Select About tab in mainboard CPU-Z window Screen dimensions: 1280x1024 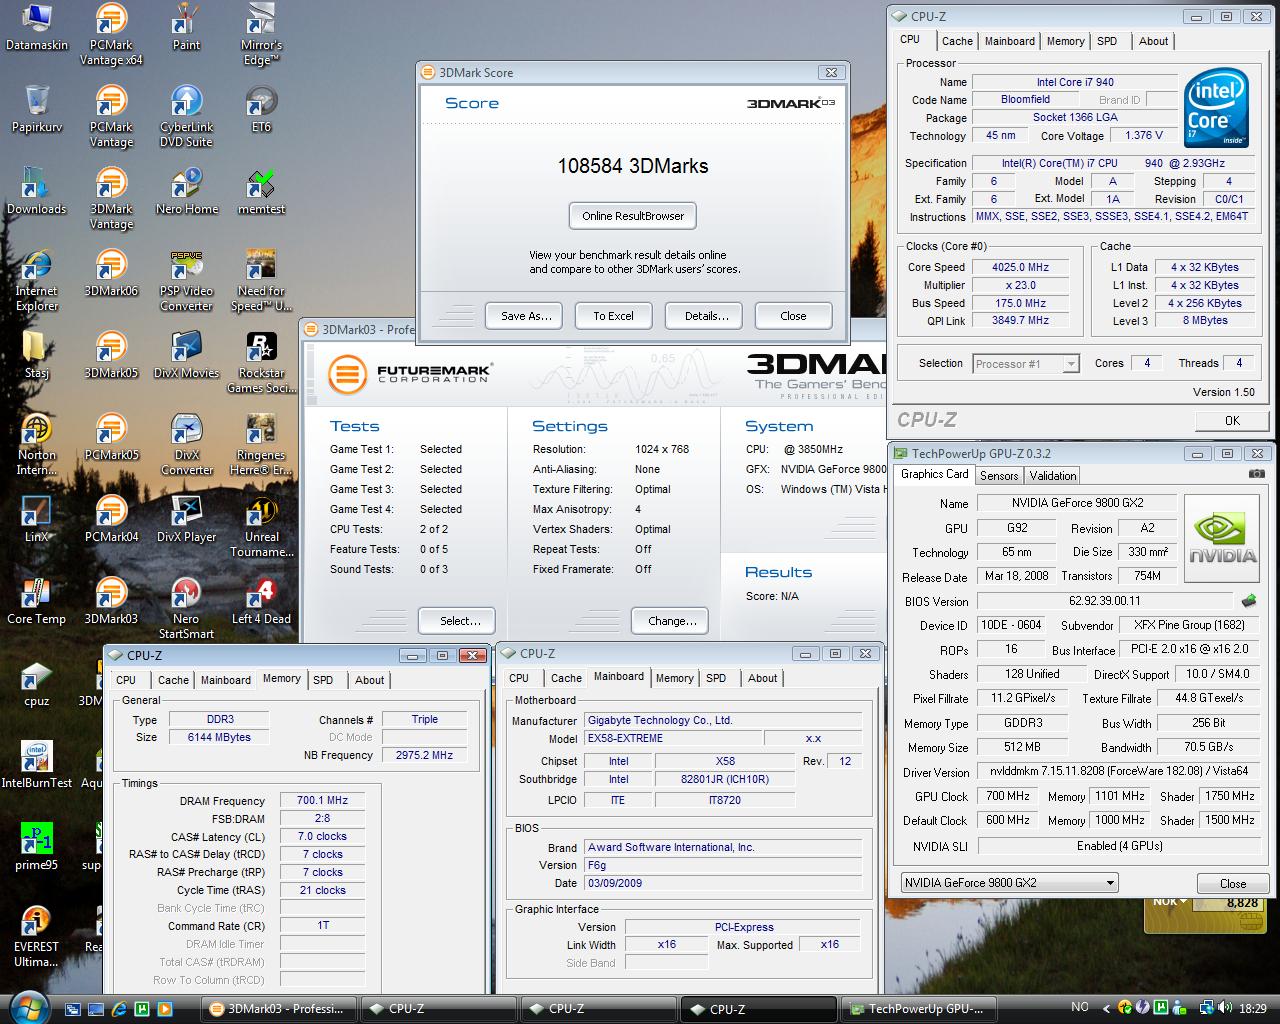[x=762, y=678]
